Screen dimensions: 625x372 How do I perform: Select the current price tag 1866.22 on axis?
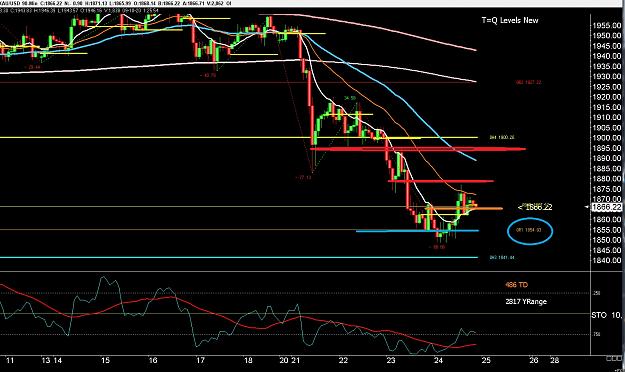(607, 207)
